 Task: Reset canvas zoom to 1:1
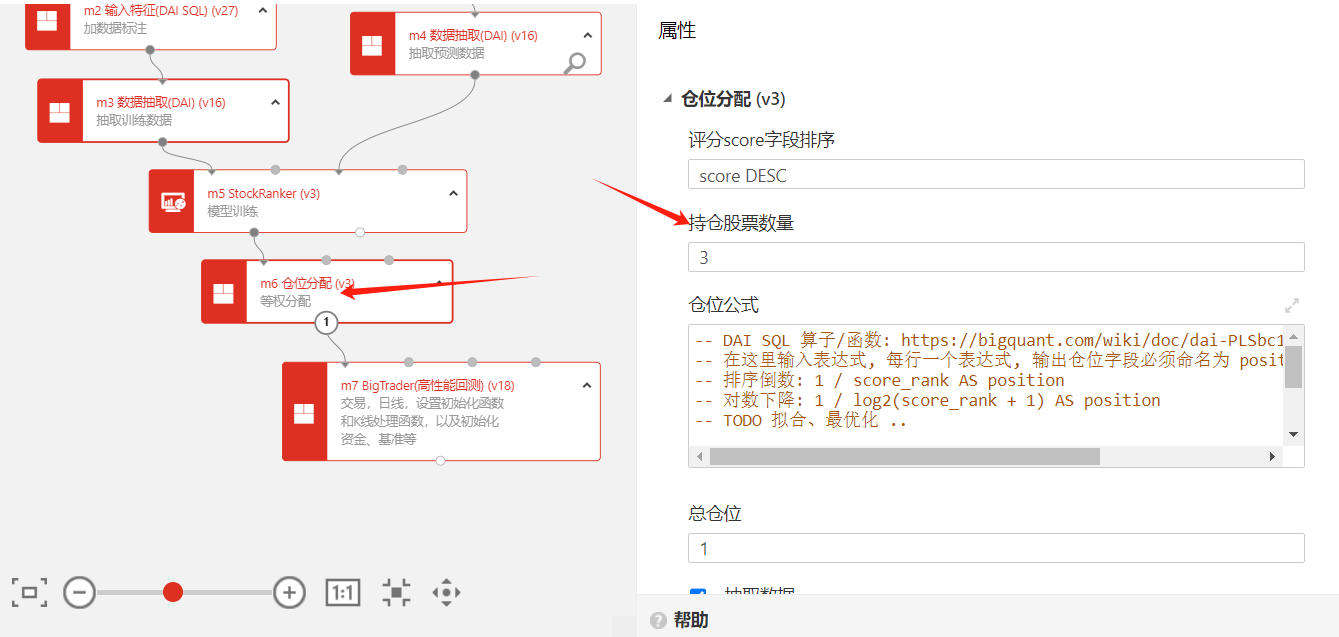click(x=343, y=593)
